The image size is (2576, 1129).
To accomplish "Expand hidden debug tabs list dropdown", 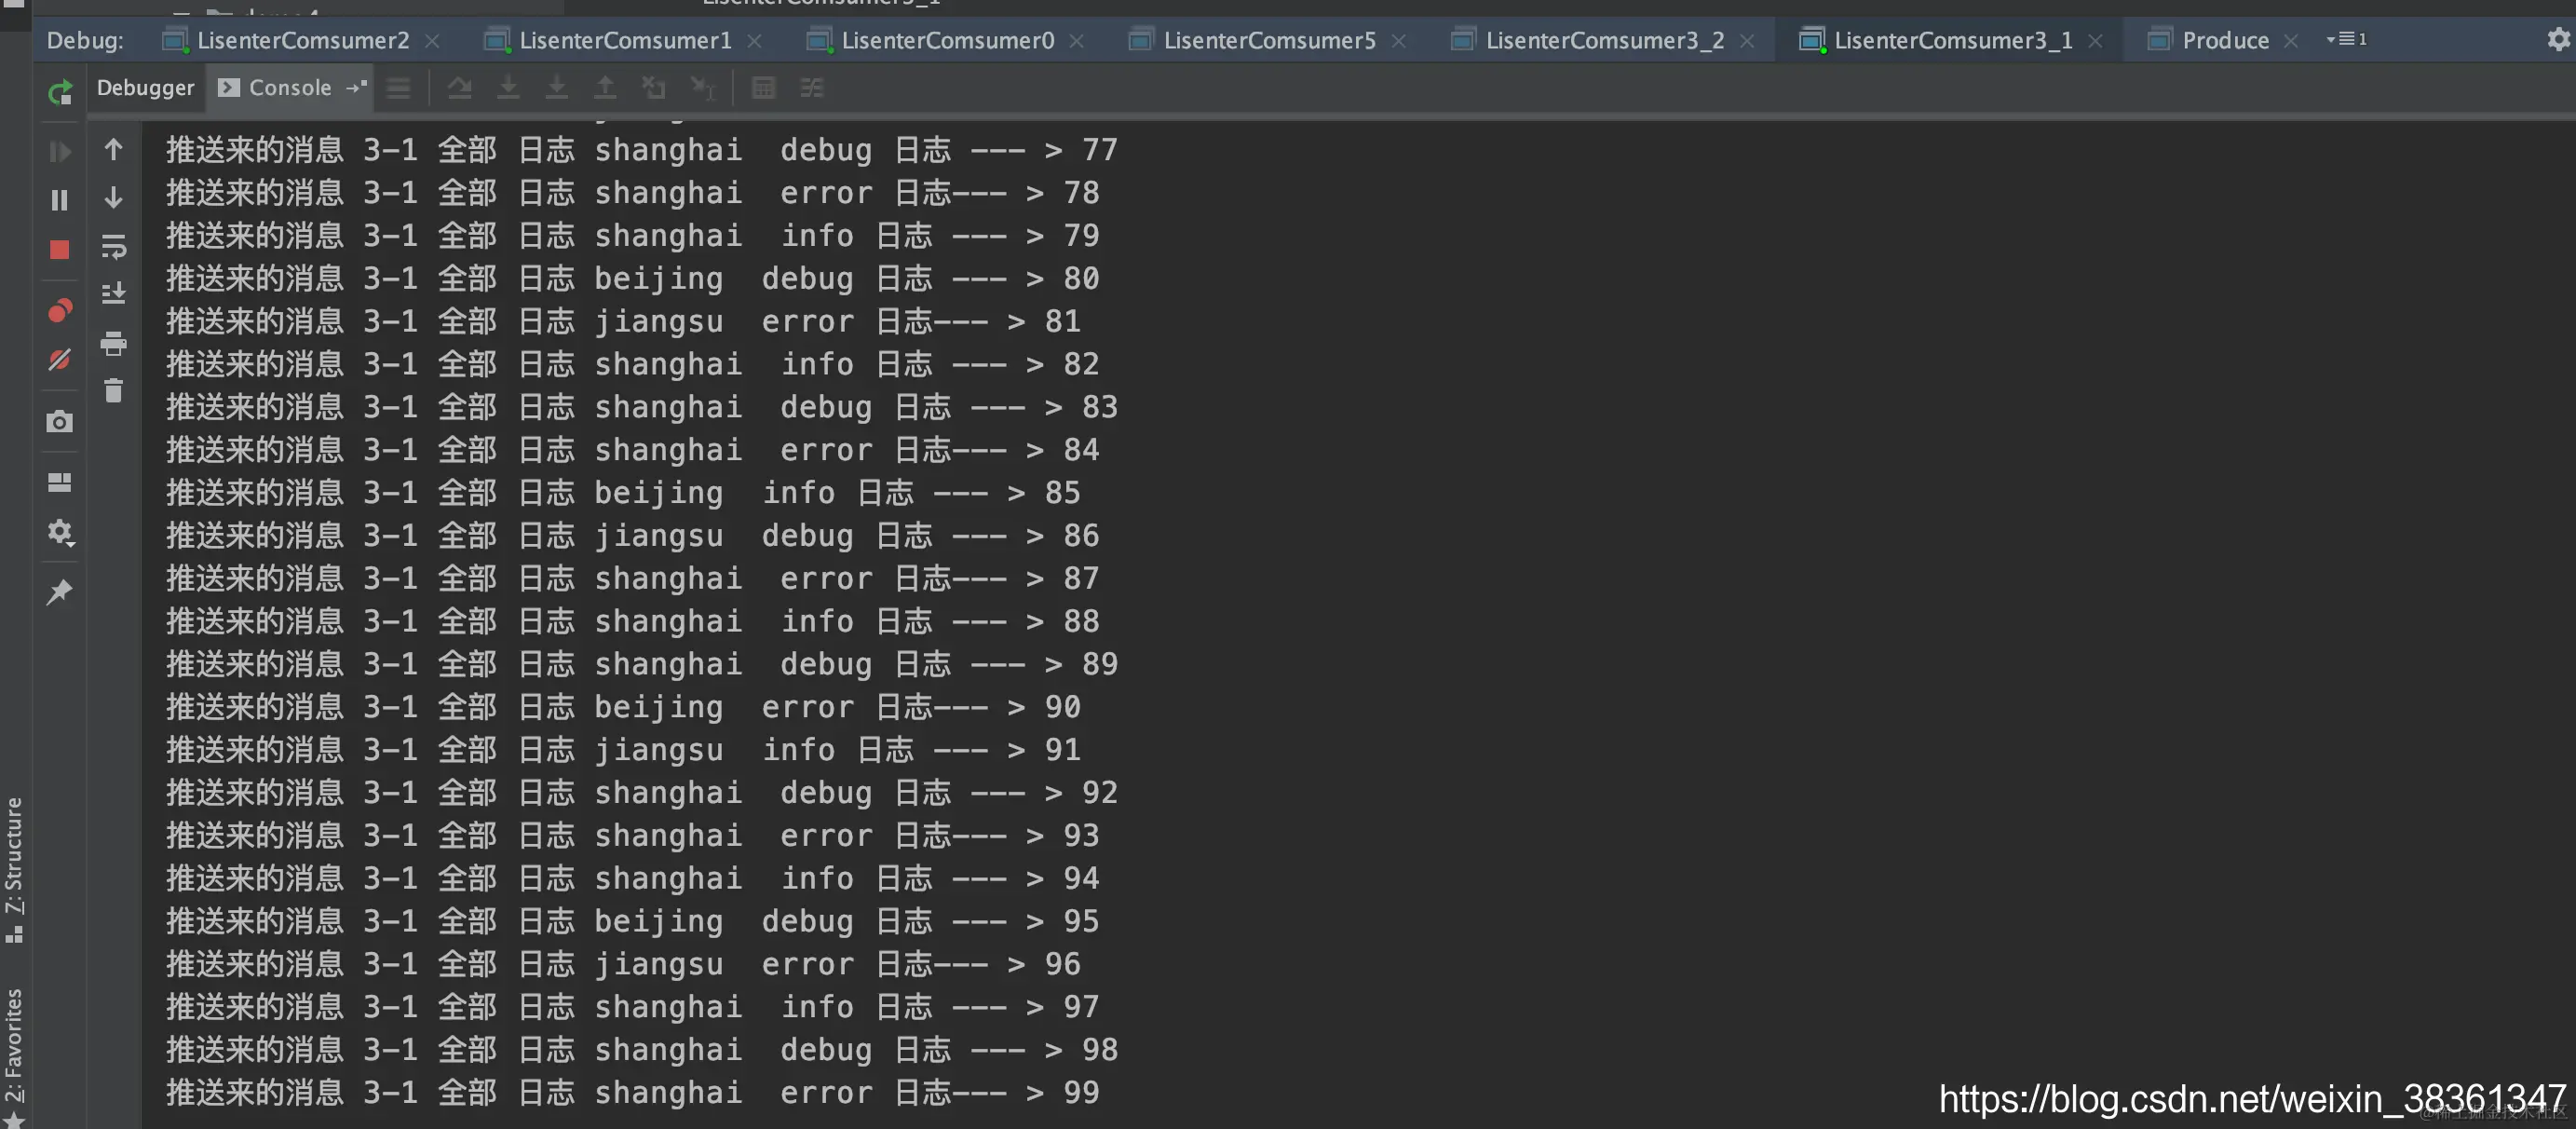I will [2346, 40].
